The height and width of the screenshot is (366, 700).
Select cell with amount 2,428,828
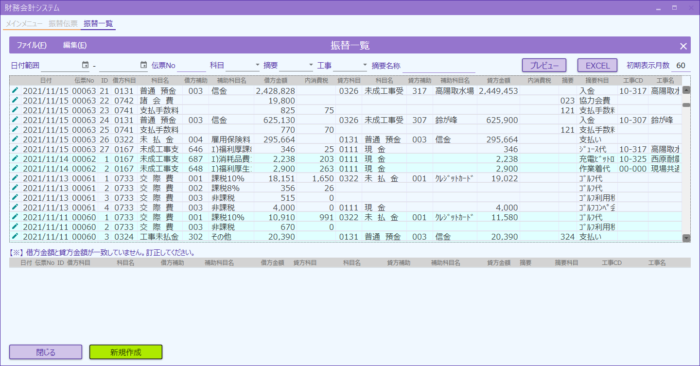275,91
